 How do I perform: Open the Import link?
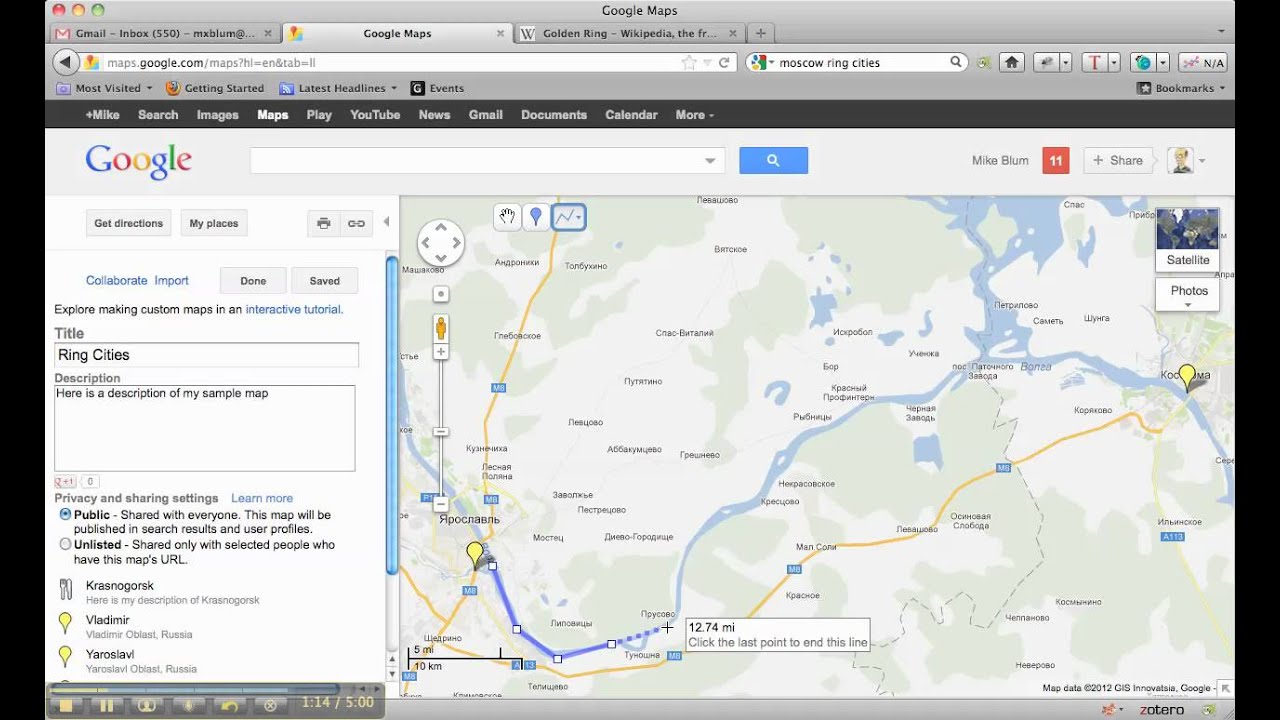click(171, 281)
